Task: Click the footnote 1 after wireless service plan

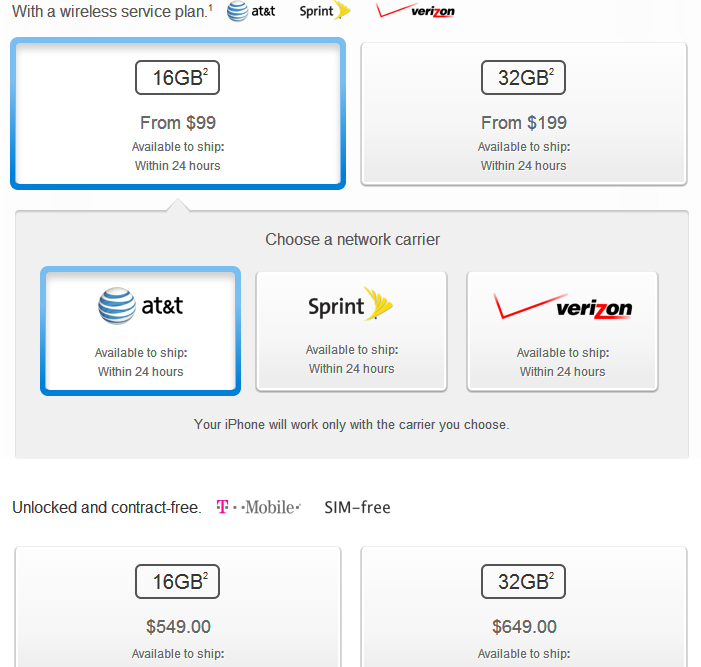Action: click(210, 6)
